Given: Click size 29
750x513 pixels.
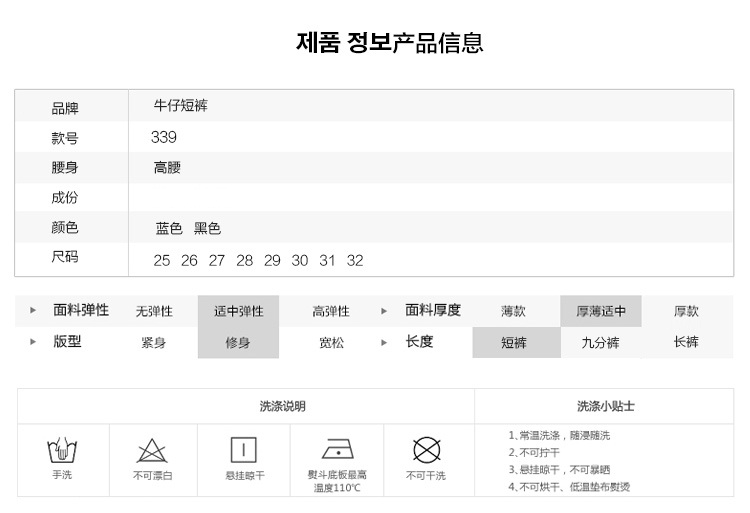Looking at the screenshot, I should click(x=272, y=261).
